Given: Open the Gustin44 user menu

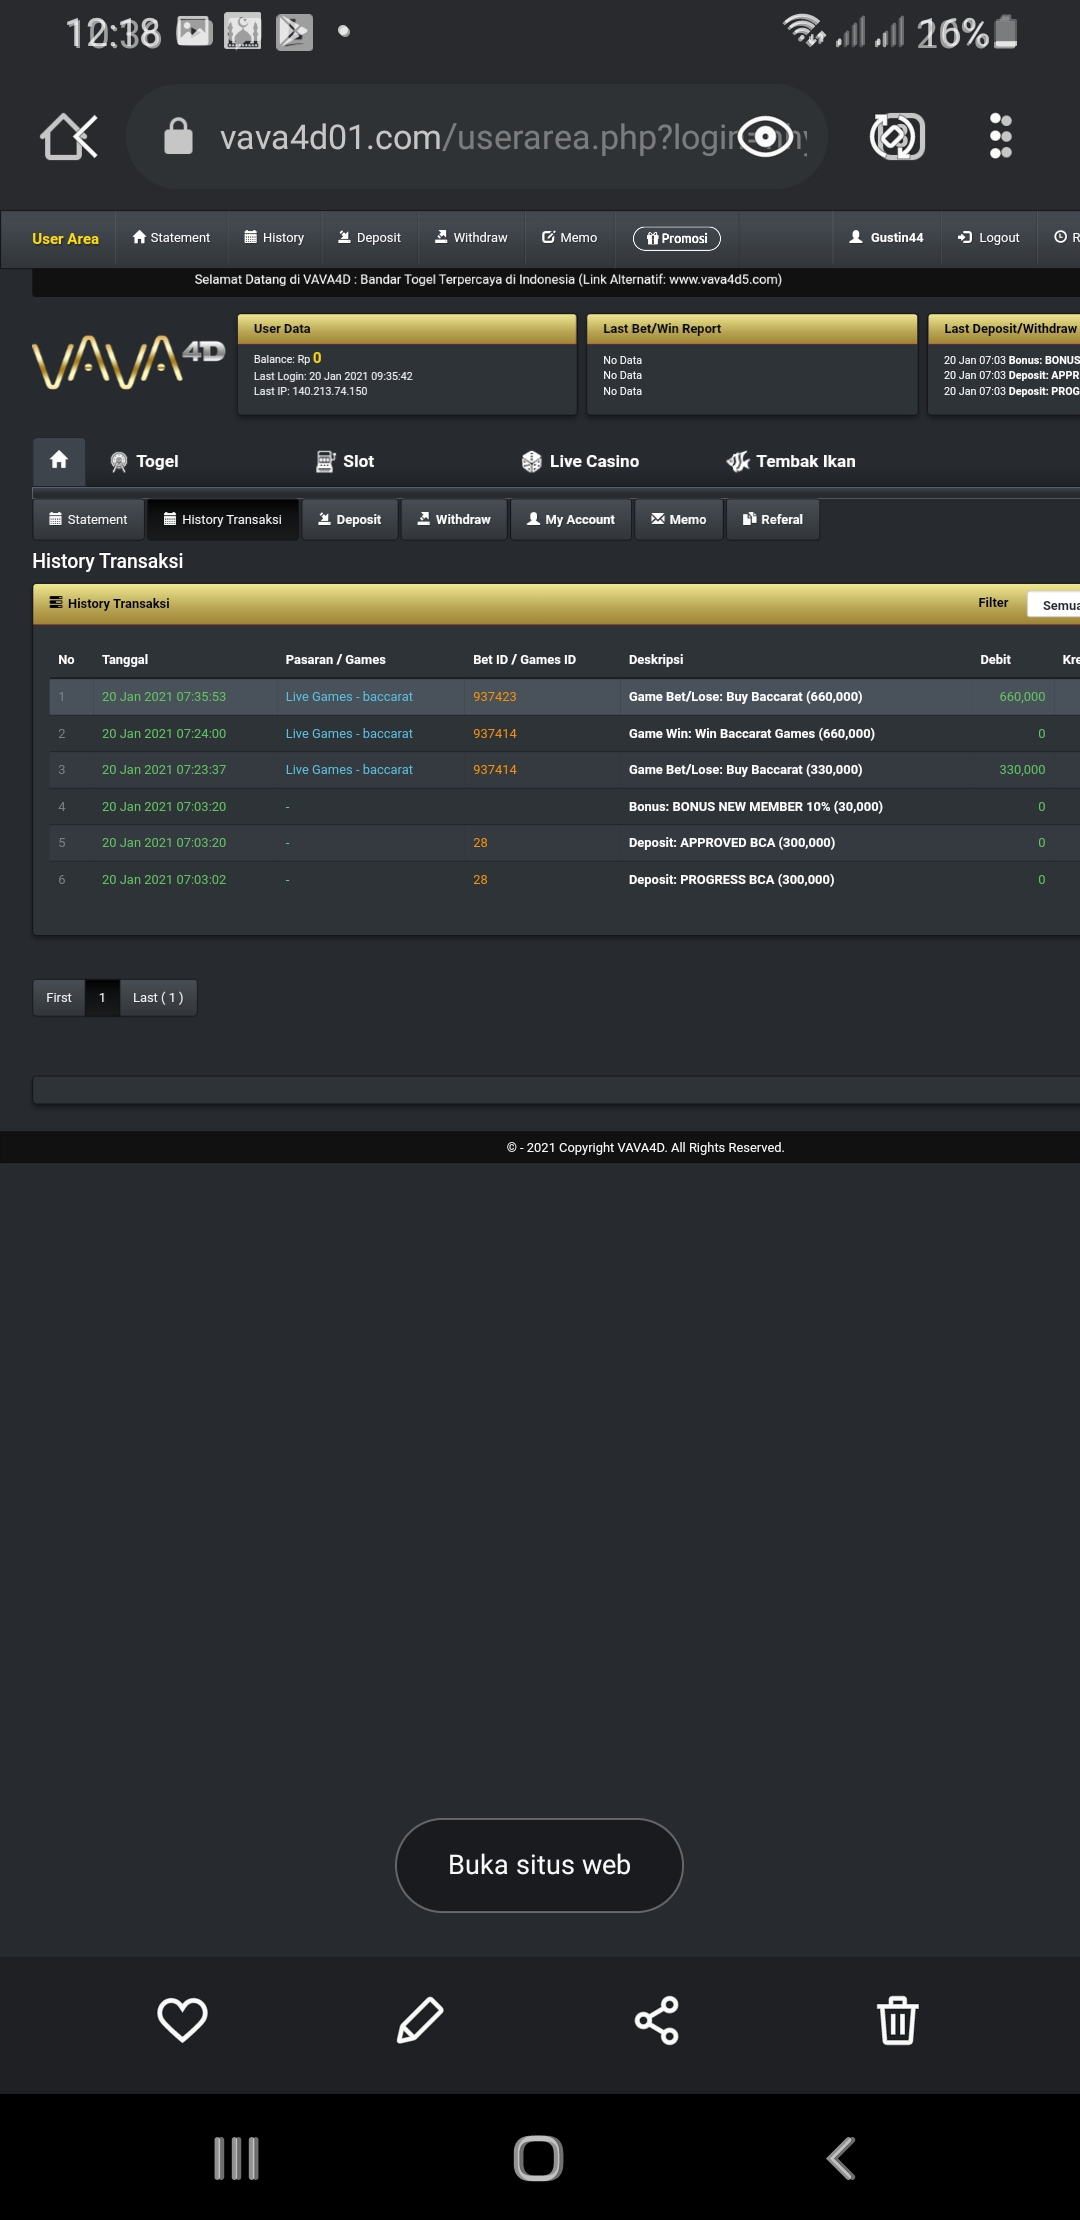Looking at the screenshot, I should click(x=886, y=238).
